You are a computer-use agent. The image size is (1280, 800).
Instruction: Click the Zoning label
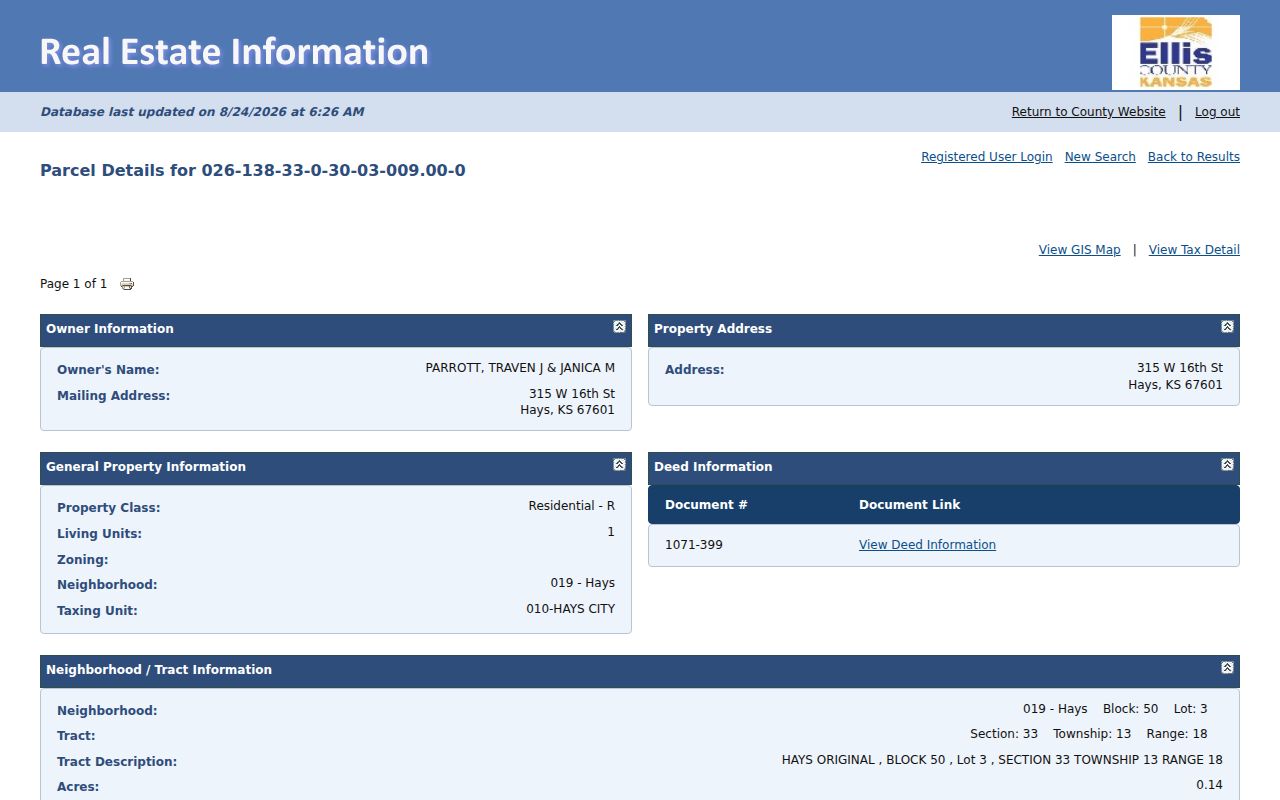pos(82,560)
